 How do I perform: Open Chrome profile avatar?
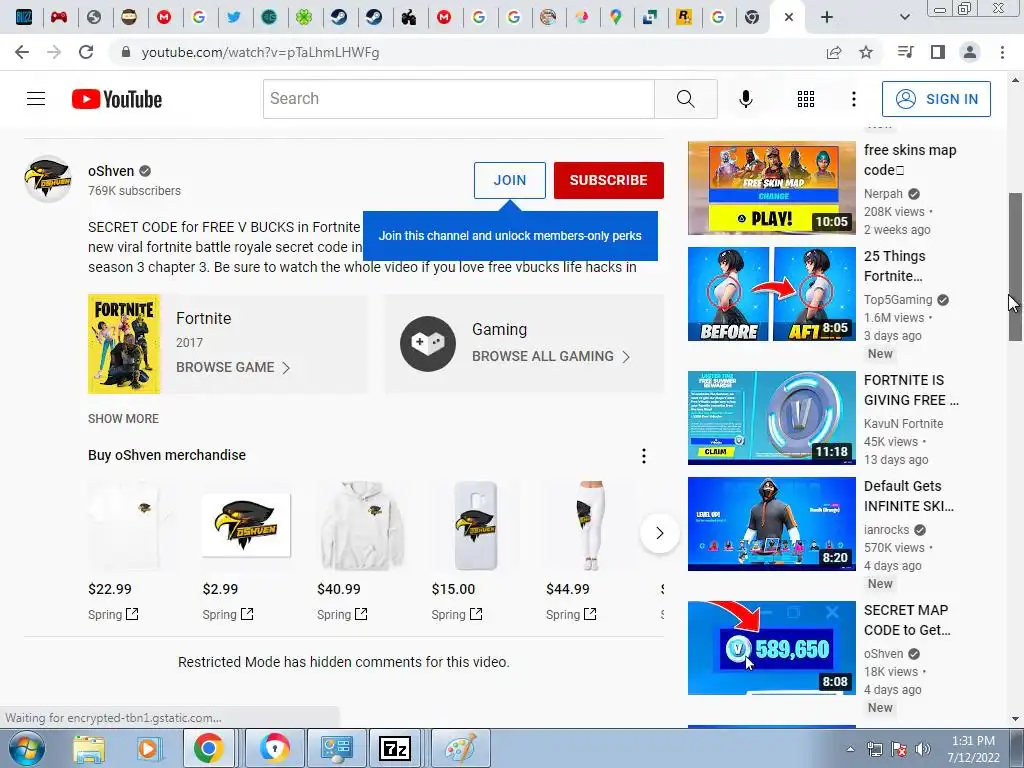pyautogui.click(x=970, y=52)
